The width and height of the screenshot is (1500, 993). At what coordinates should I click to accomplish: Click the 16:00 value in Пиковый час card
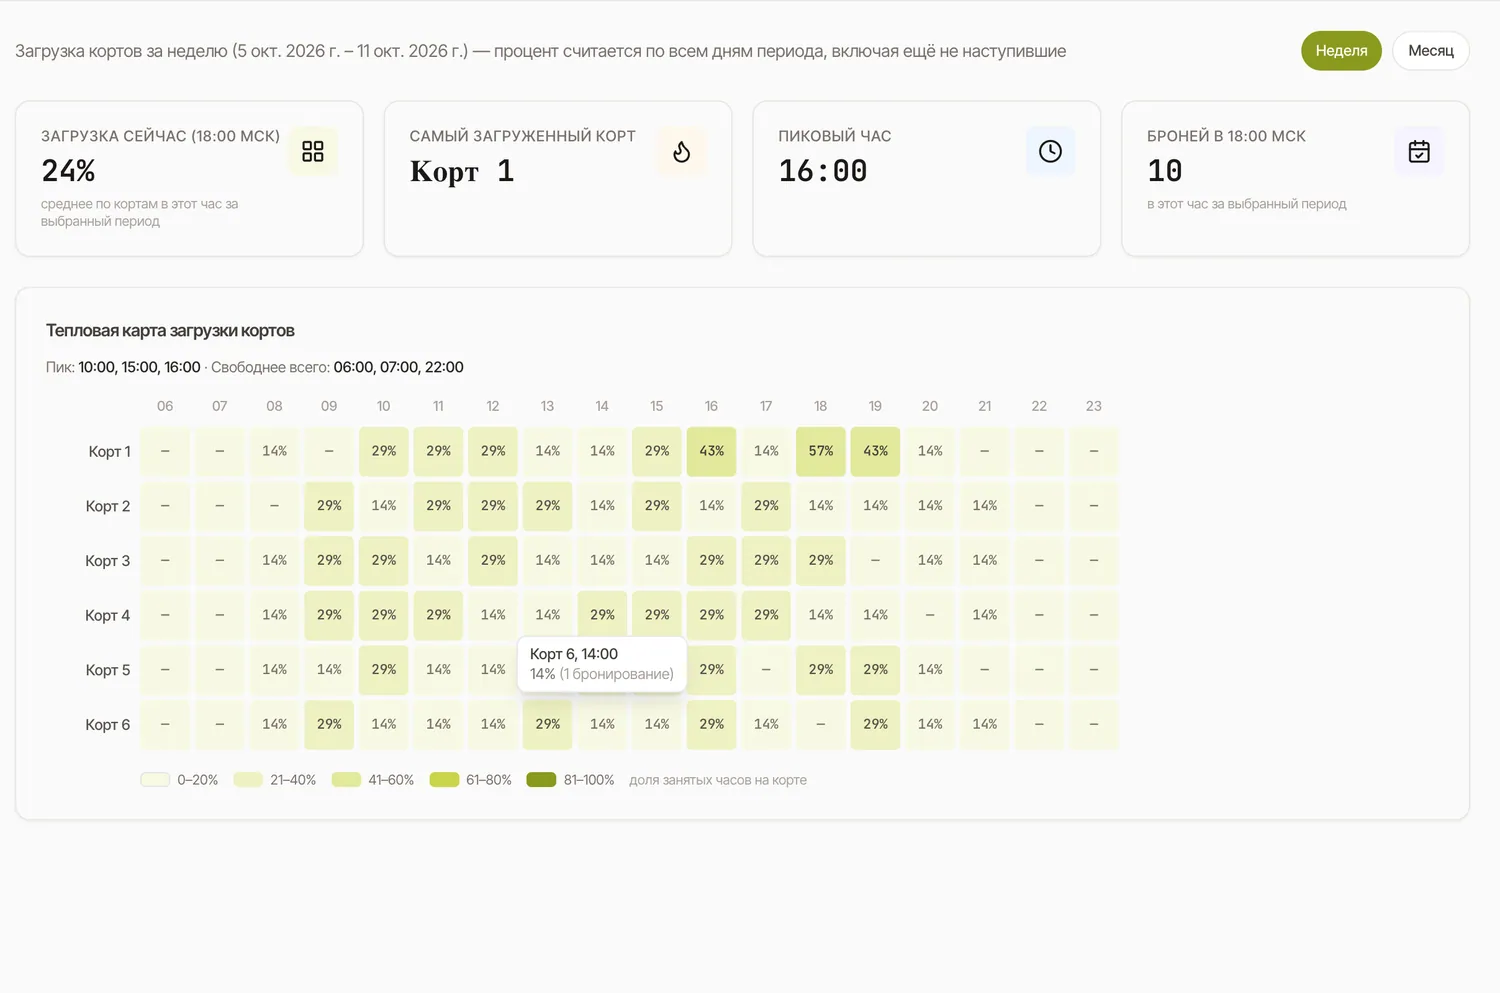[823, 171]
